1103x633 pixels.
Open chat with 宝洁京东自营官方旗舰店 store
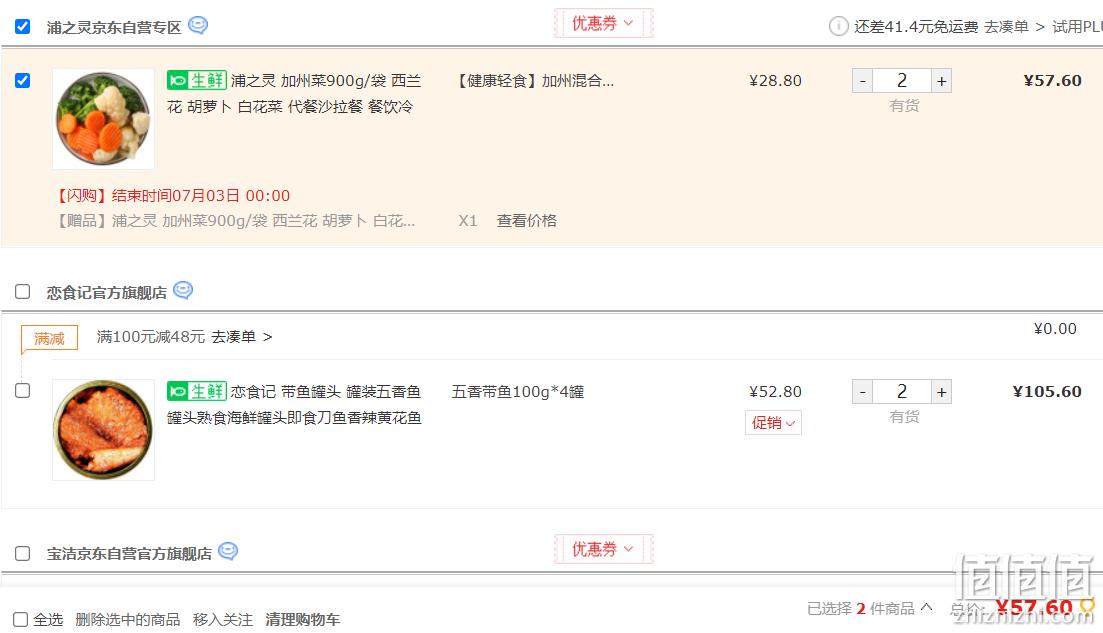[228, 551]
